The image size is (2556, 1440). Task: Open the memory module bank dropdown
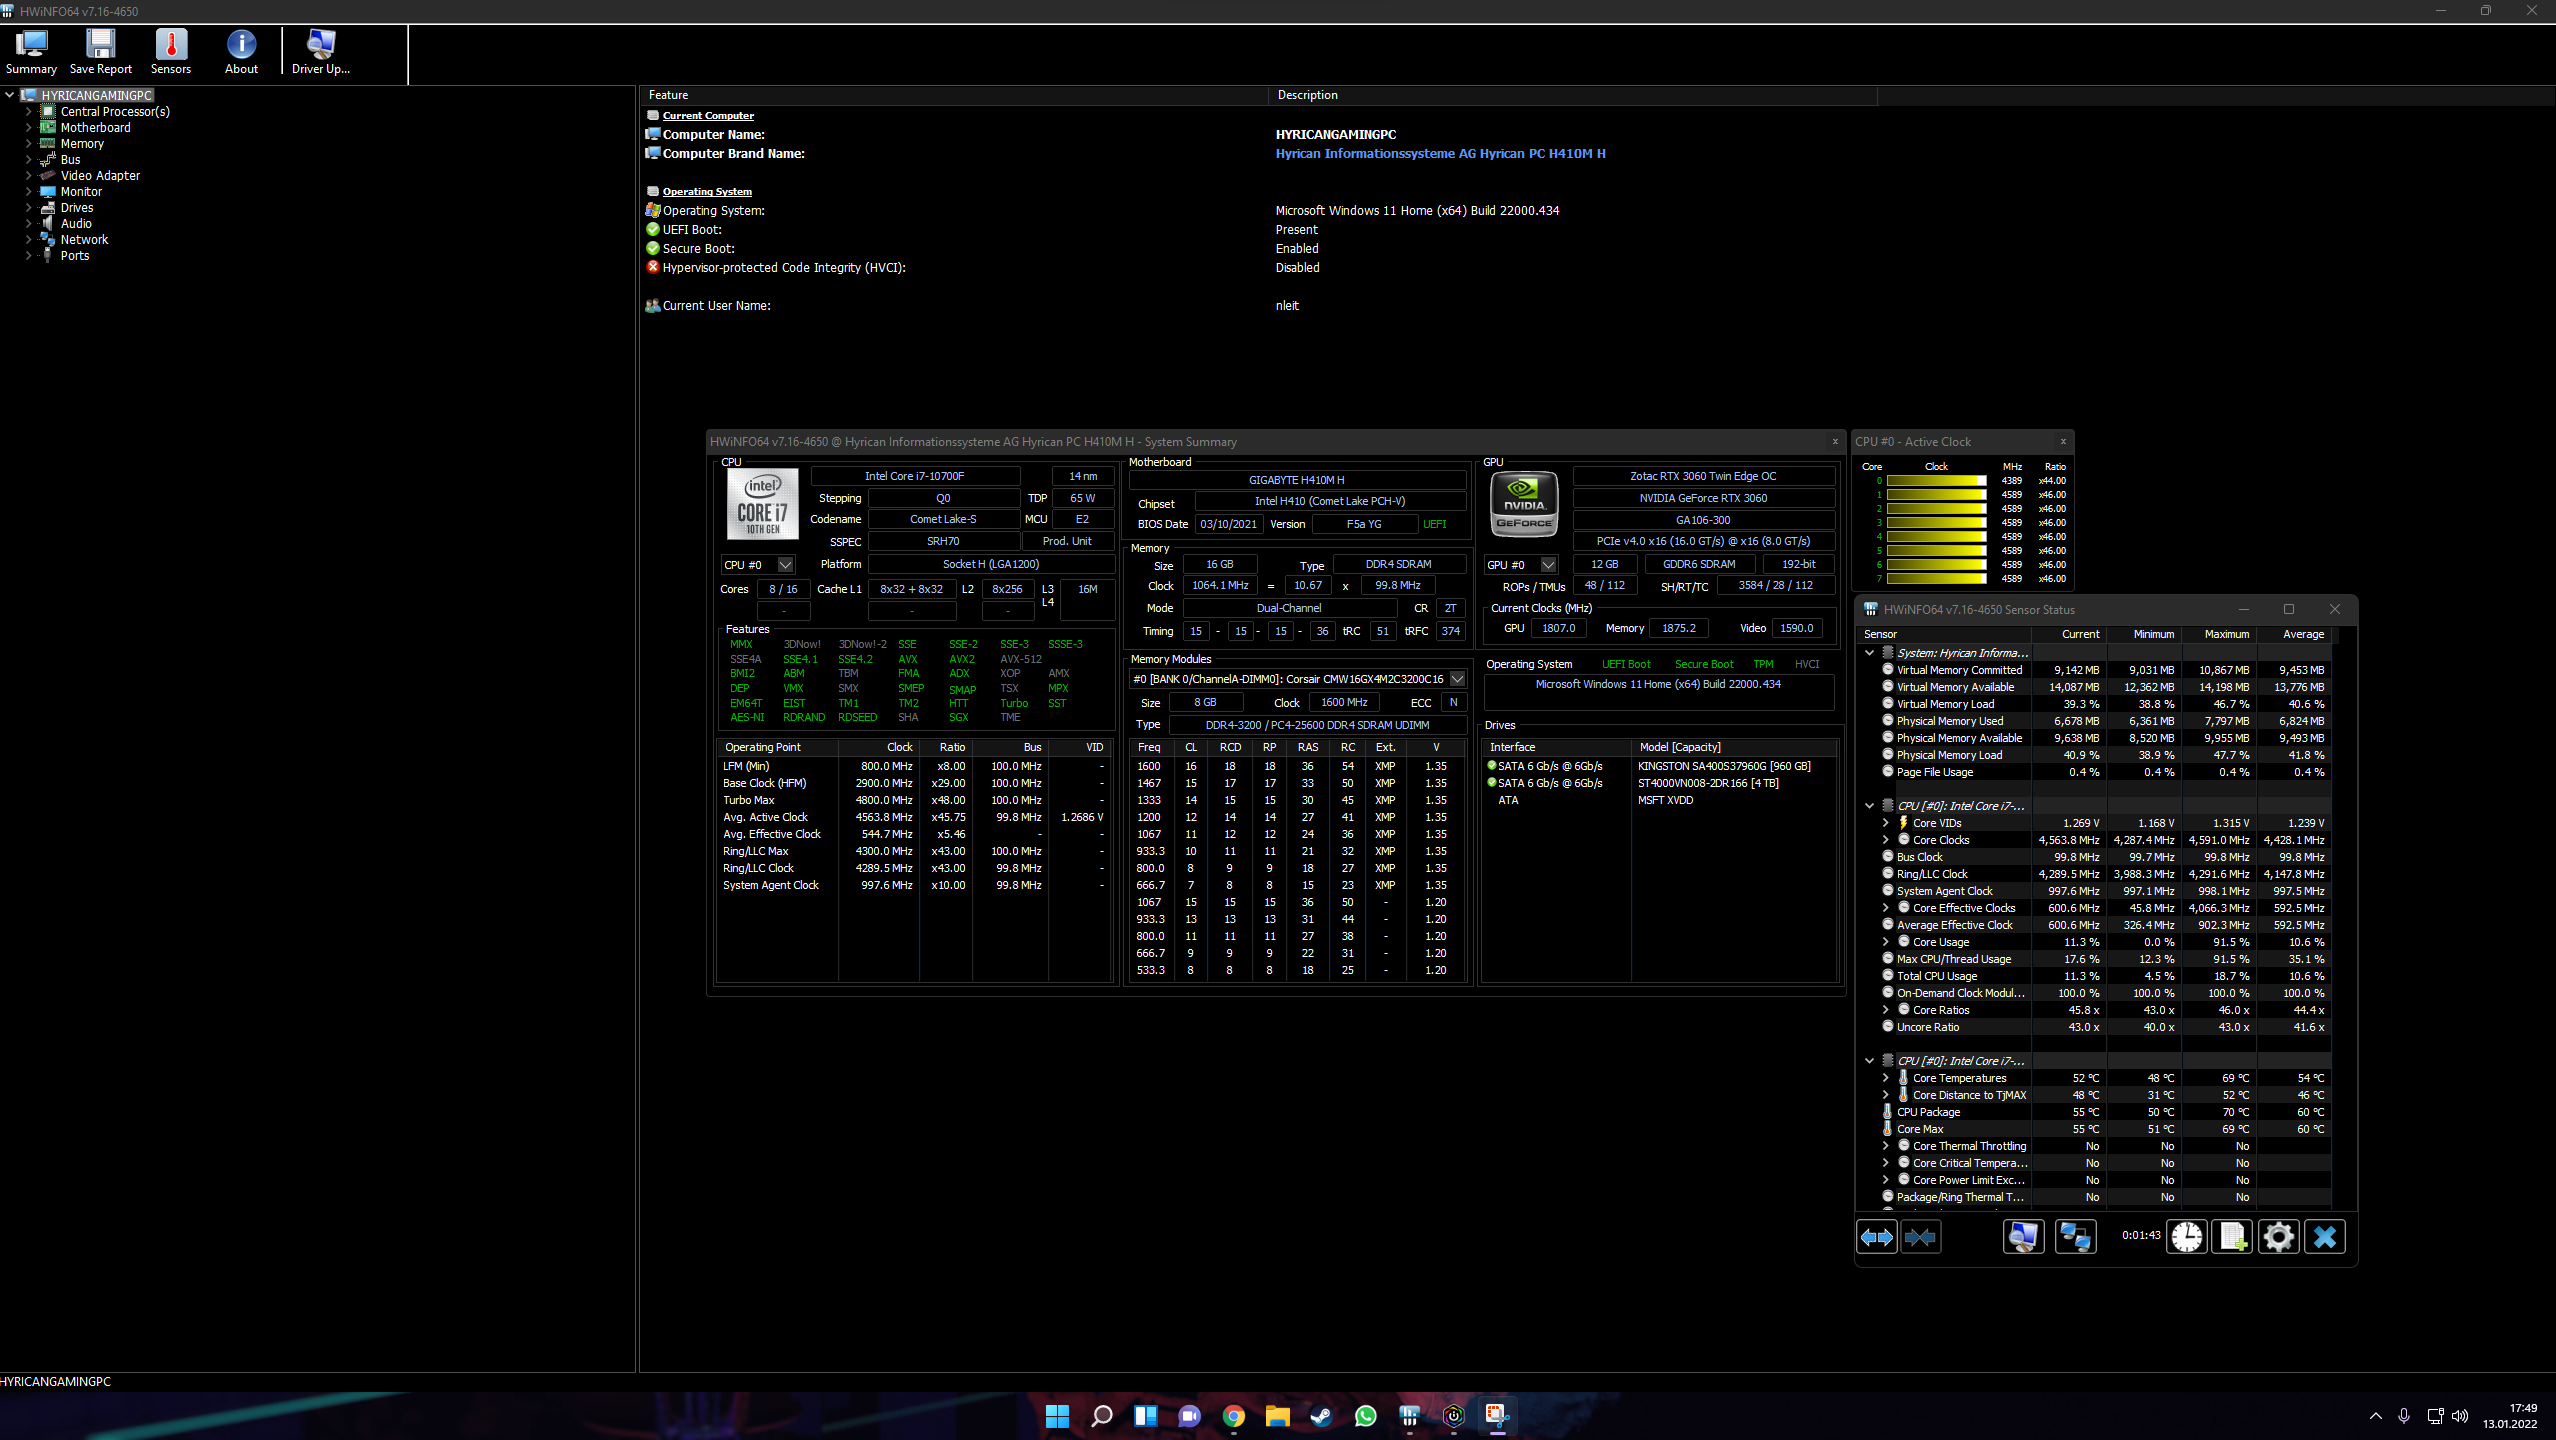coord(1458,679)
